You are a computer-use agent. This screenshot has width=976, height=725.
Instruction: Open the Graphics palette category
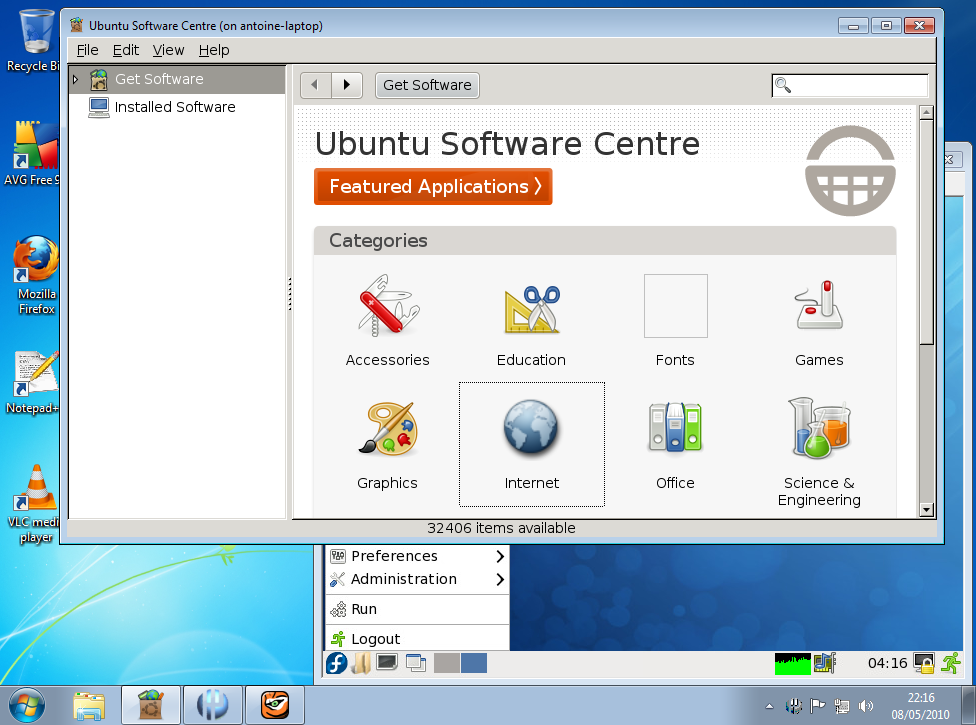(x=388, y=429)
